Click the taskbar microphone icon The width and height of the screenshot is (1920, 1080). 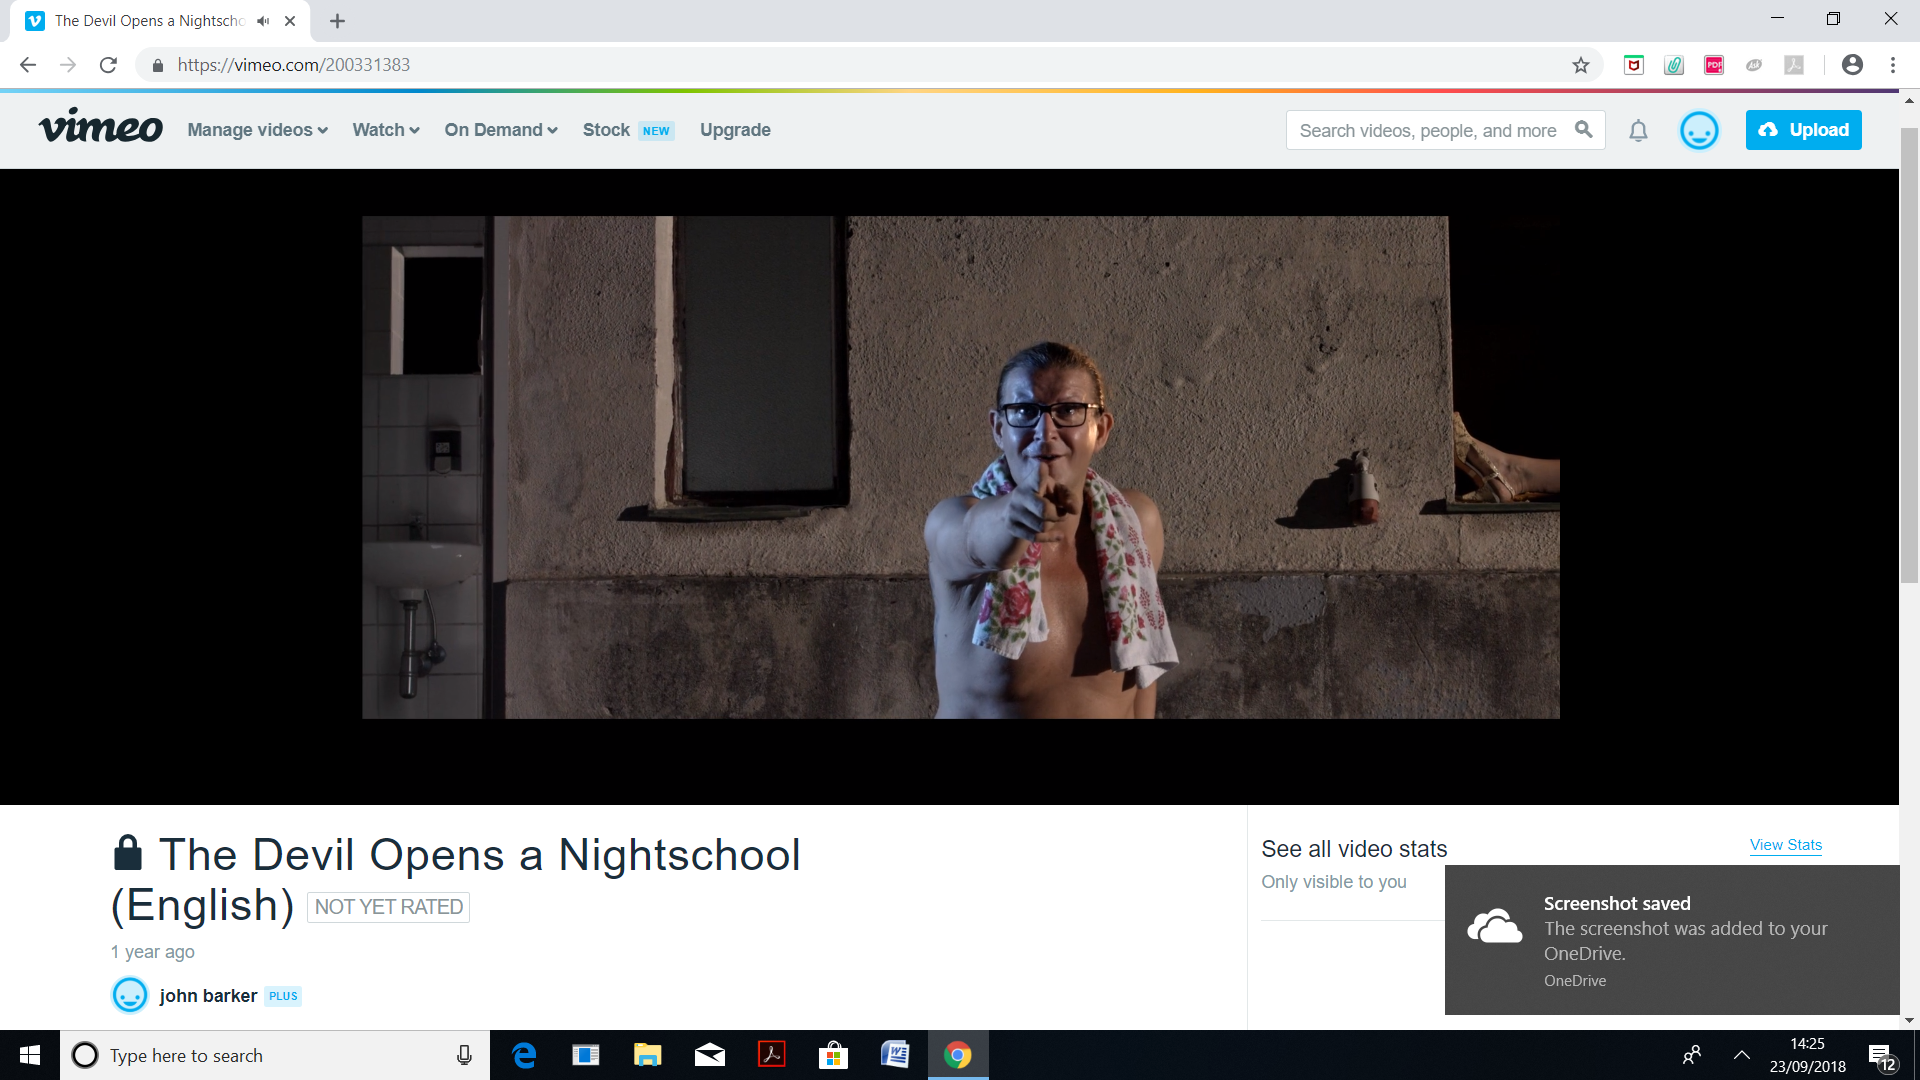(464, 1055)
